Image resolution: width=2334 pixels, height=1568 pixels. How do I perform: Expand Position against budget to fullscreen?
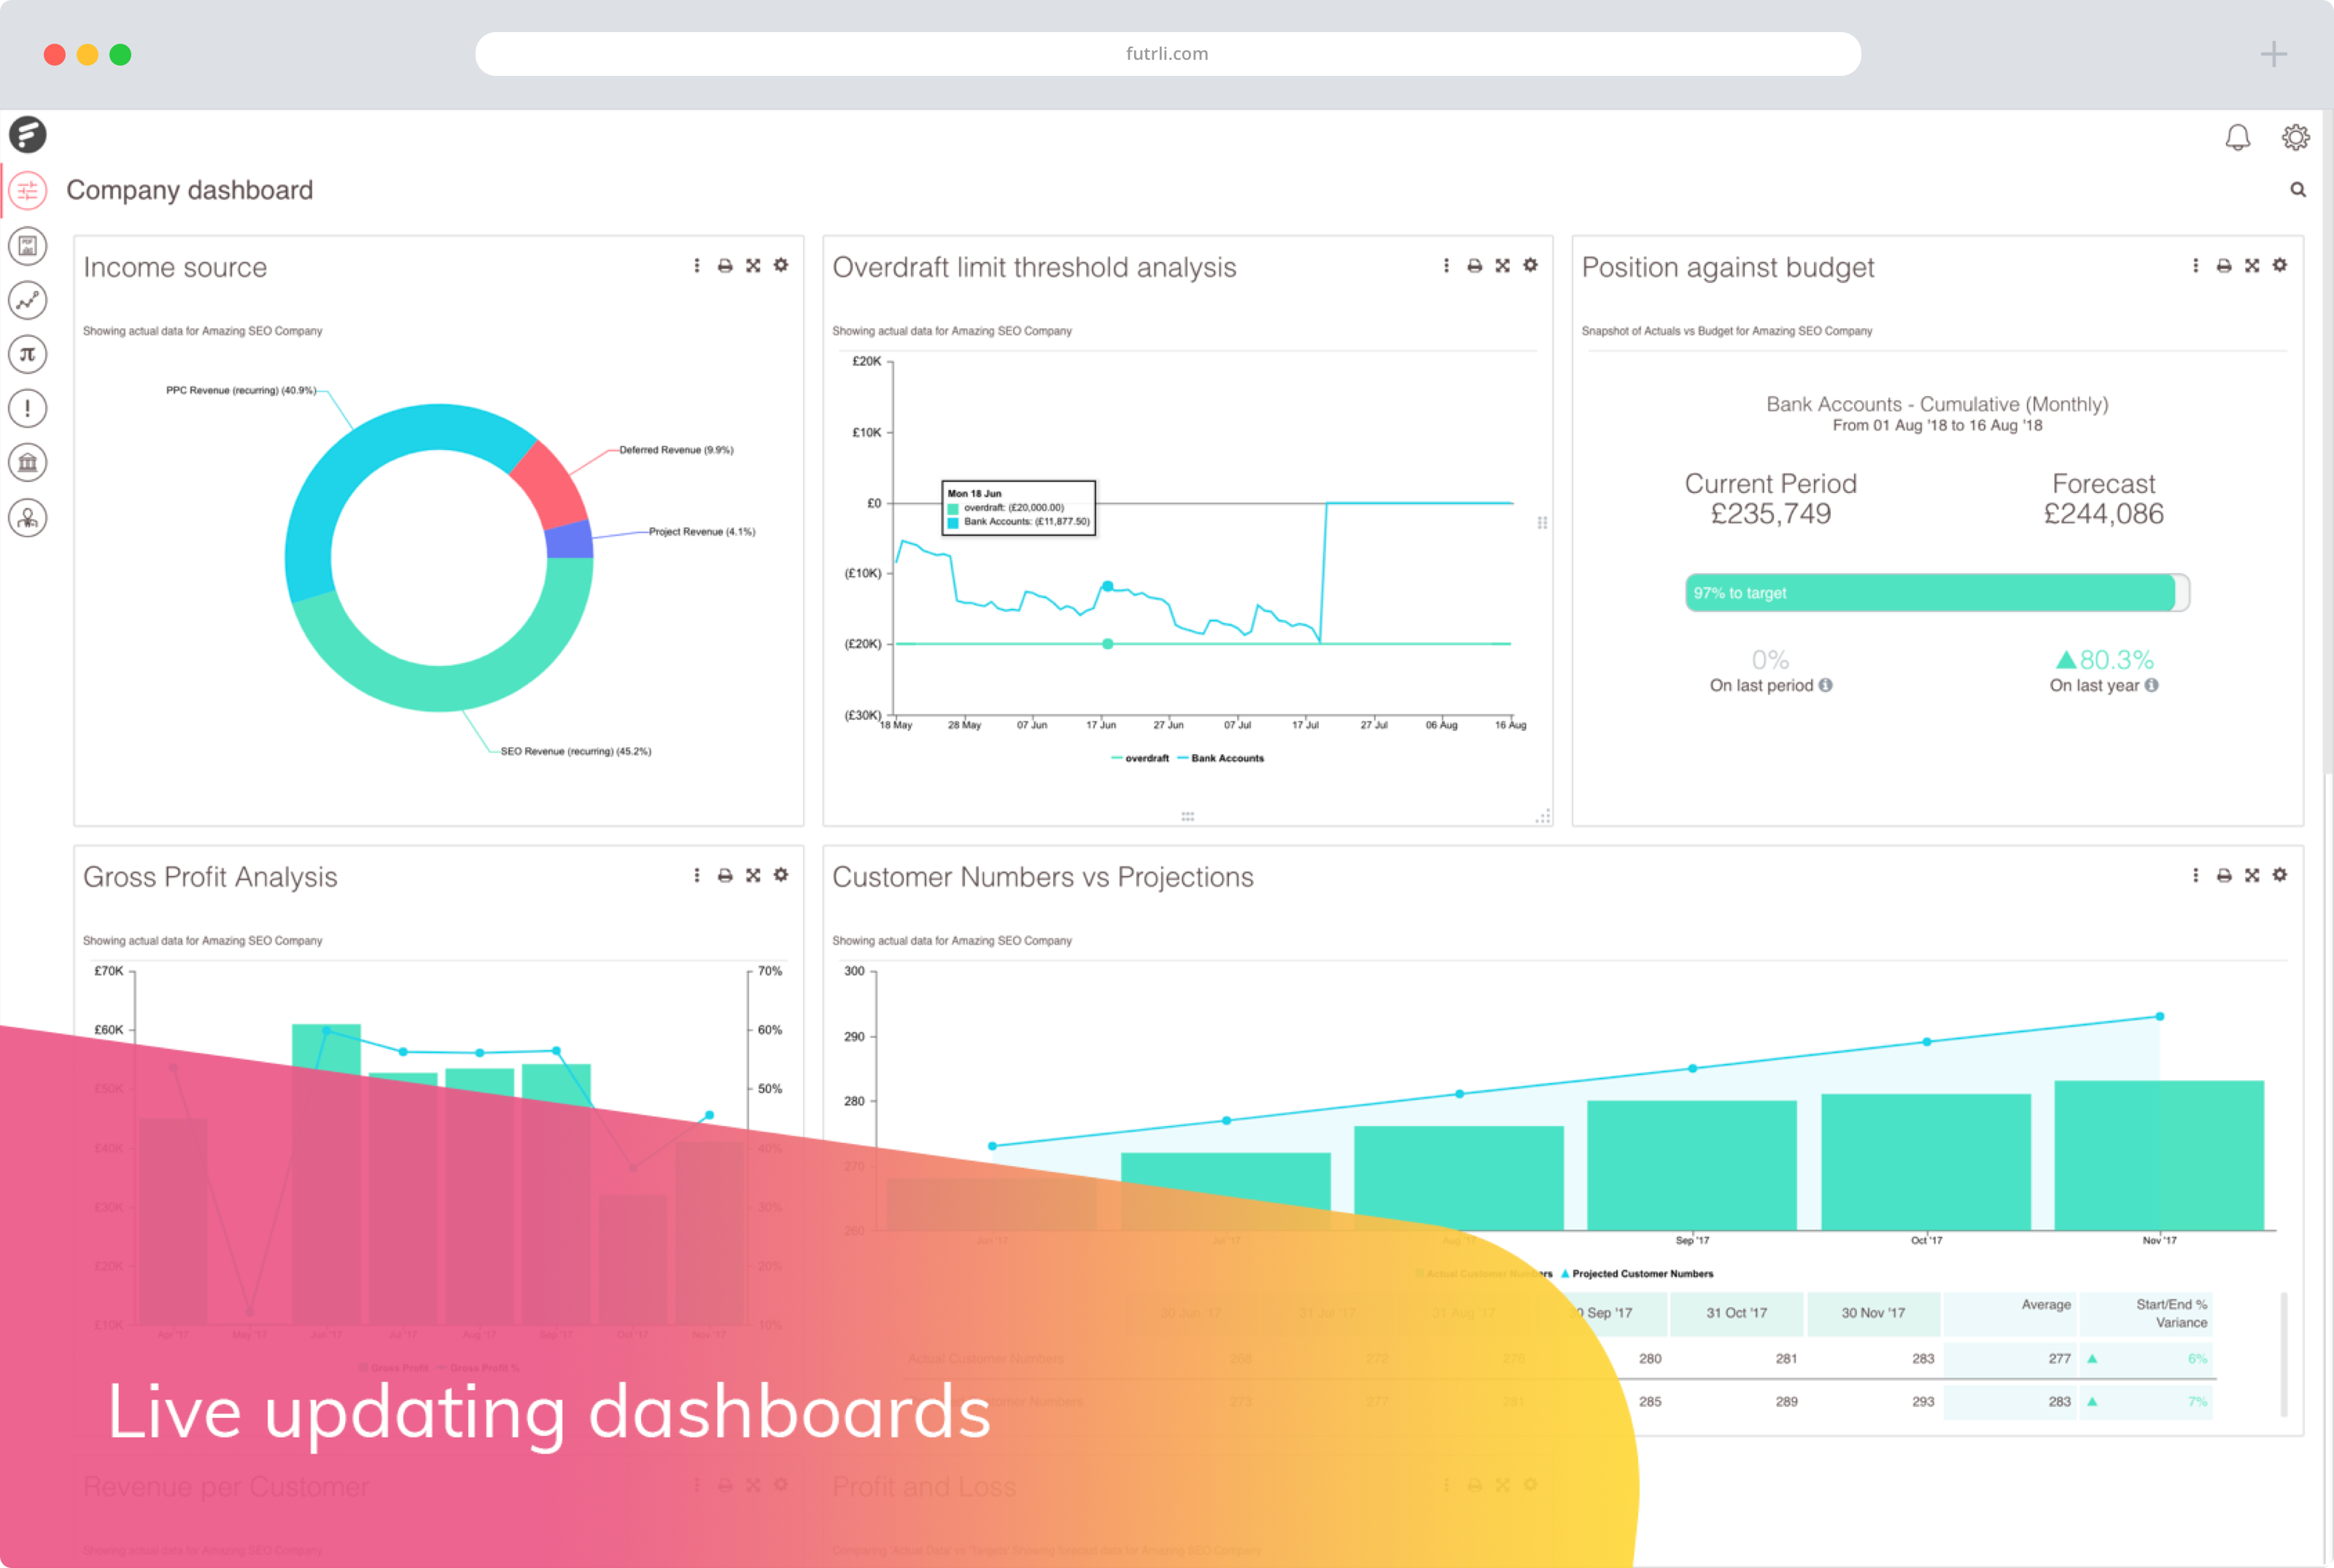2252,265
